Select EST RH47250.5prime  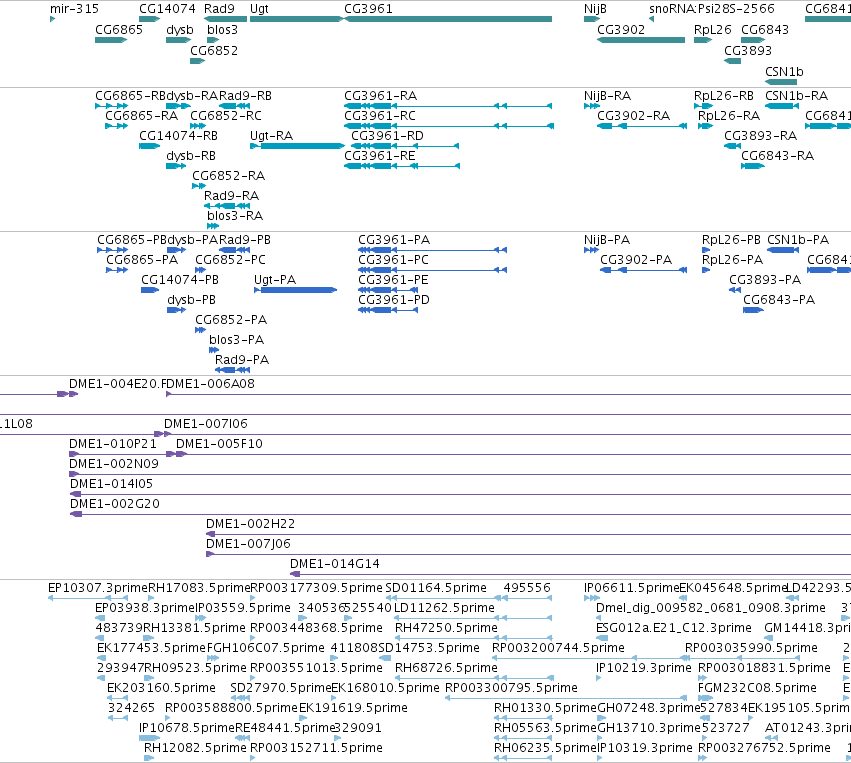446,628
